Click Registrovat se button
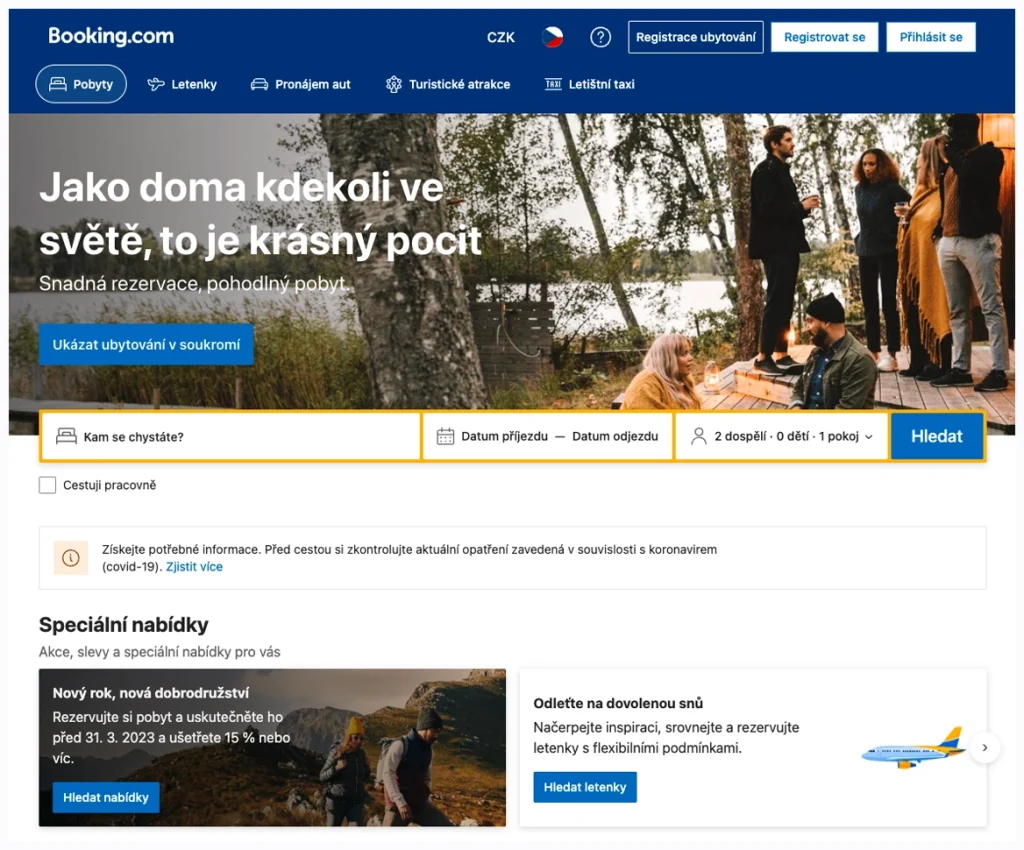This screenshot has height=850, width=1024. coord(824,37)
